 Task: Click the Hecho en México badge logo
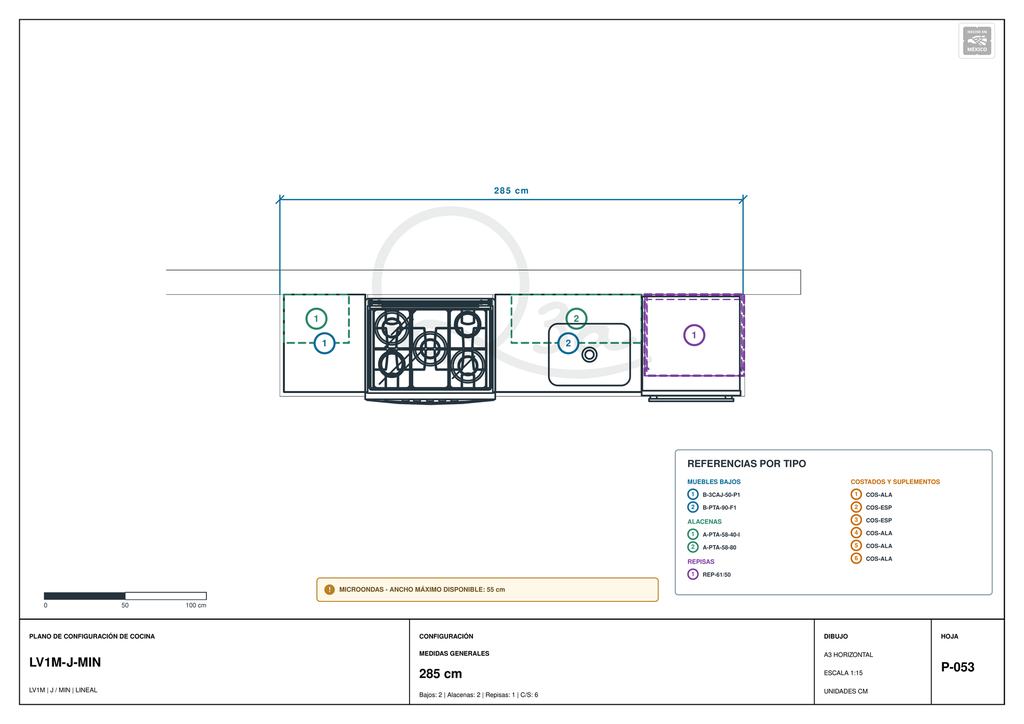[976, 41]
